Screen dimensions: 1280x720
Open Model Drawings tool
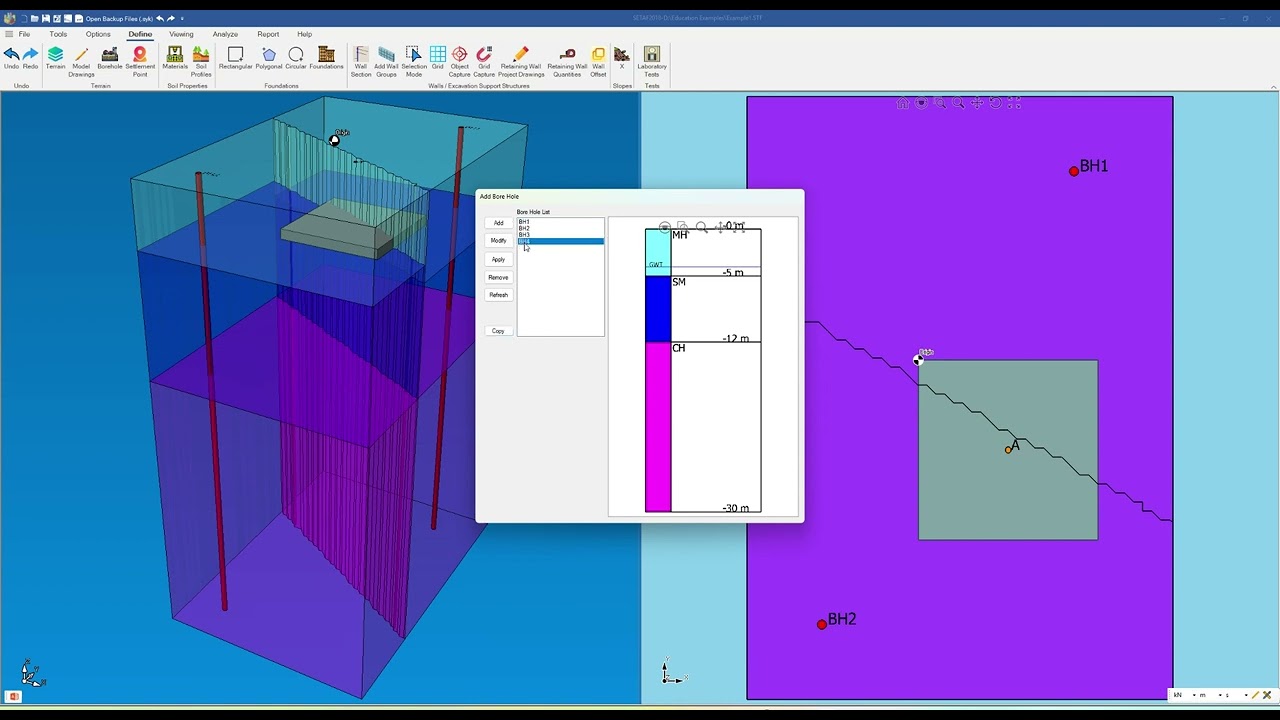click(x=81, y=62)
